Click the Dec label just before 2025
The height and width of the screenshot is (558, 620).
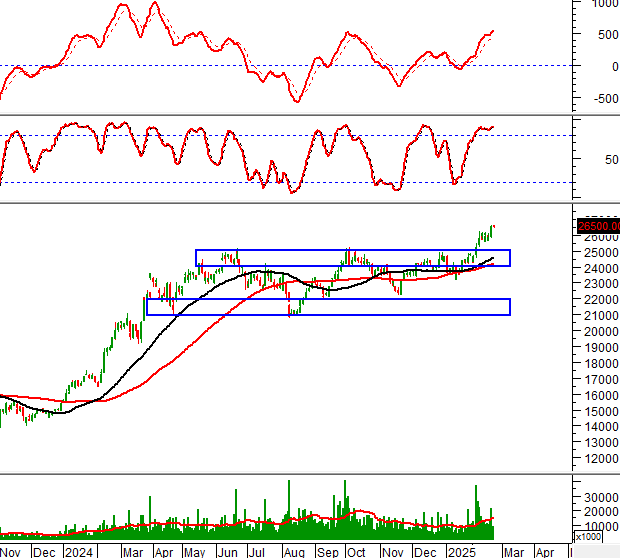click(x=425, y=552)
